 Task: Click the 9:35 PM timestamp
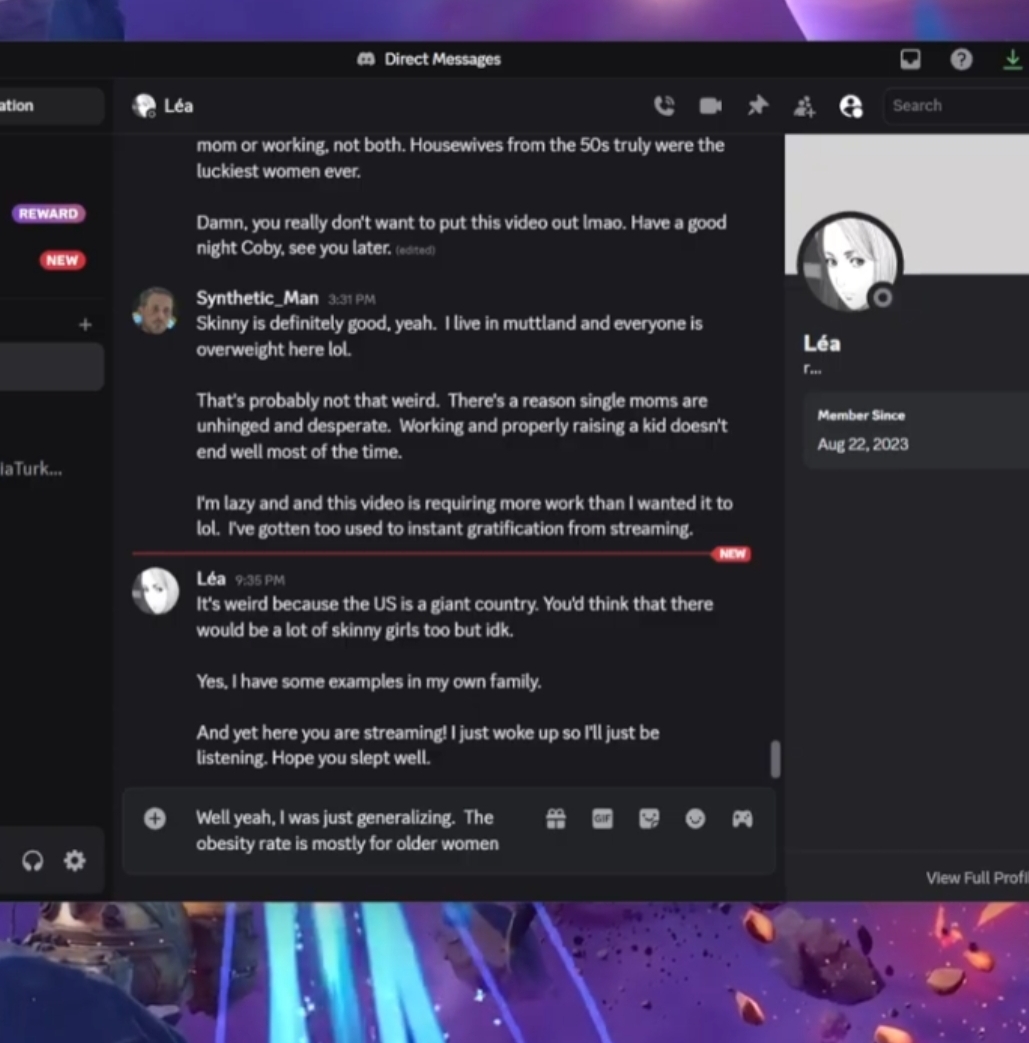point(259,581)
